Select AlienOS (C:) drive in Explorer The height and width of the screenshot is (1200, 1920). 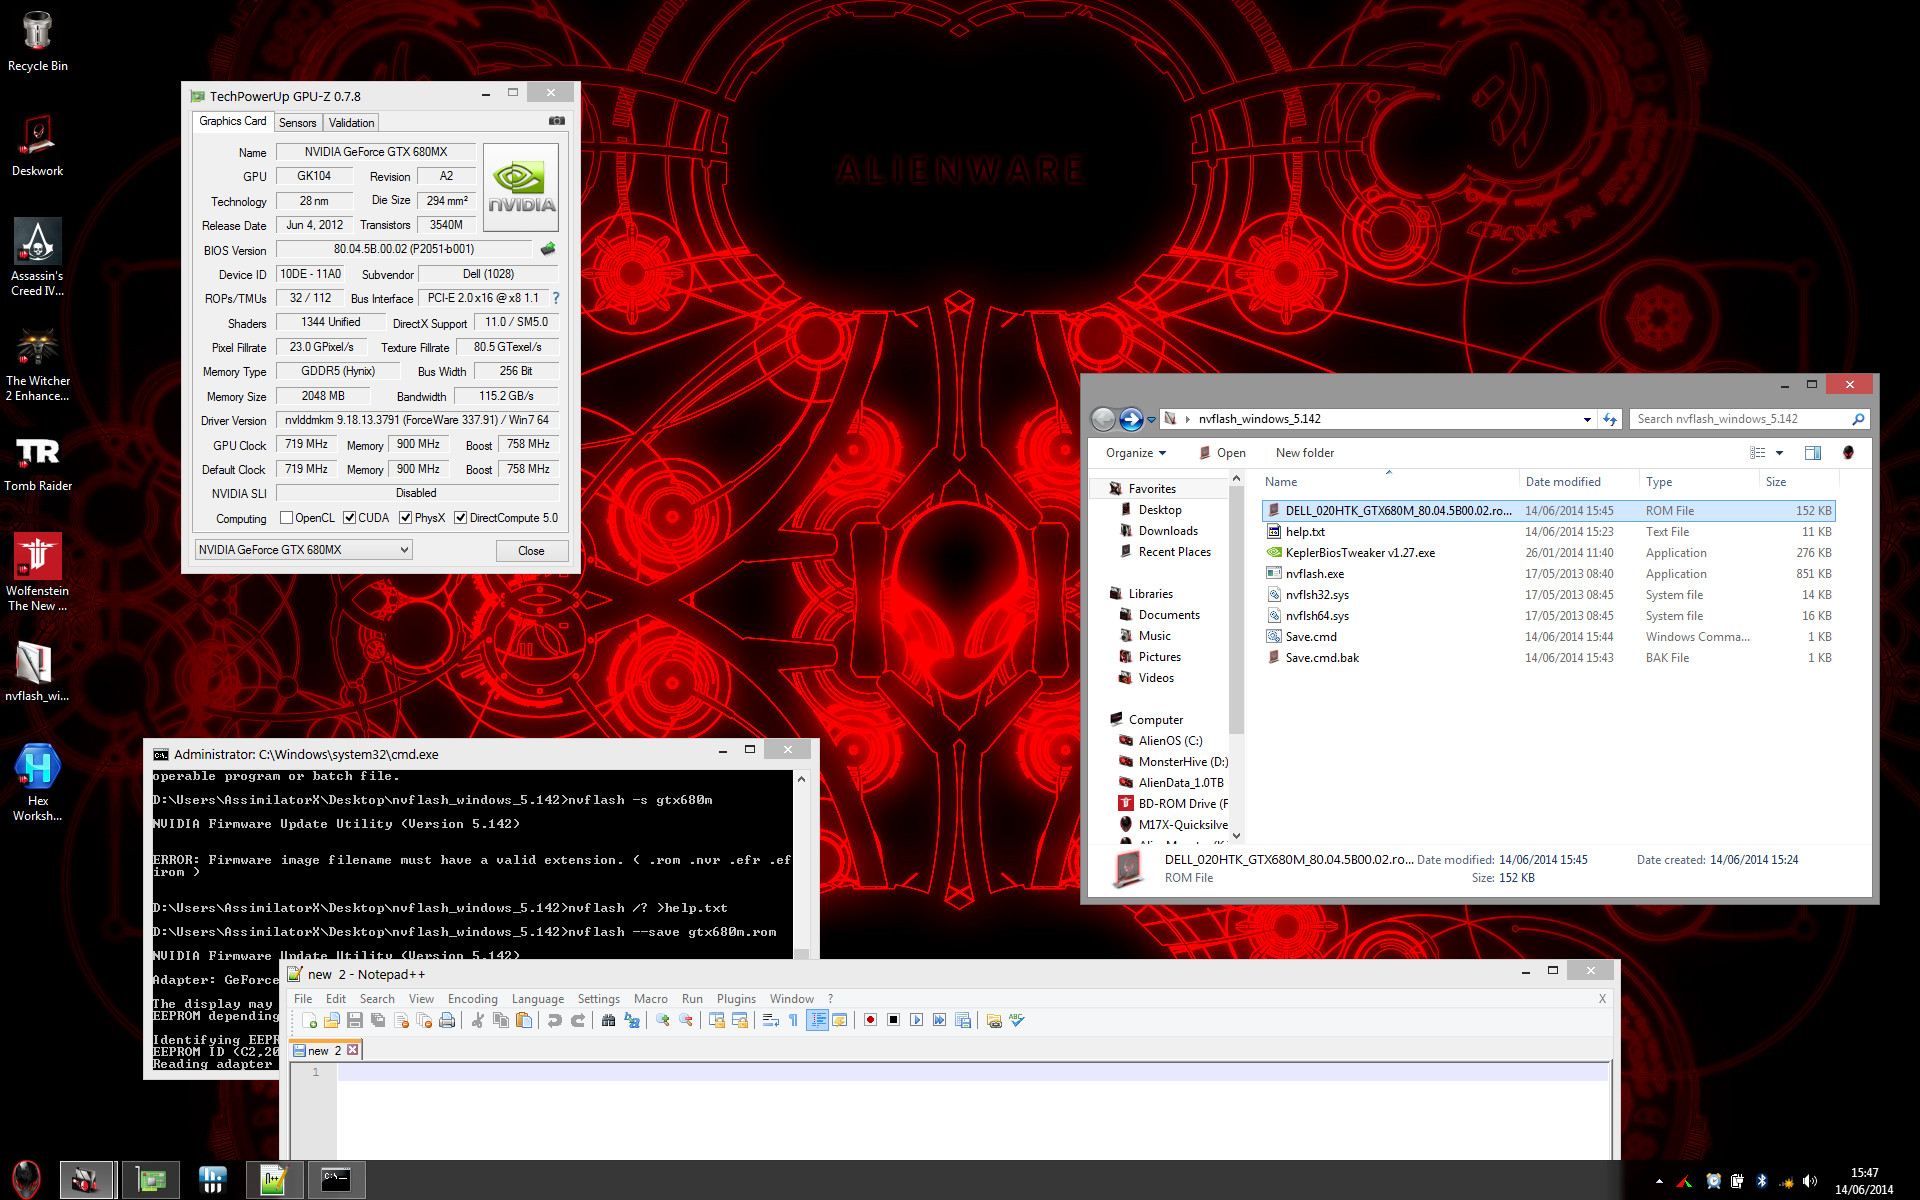point(1169,741)
